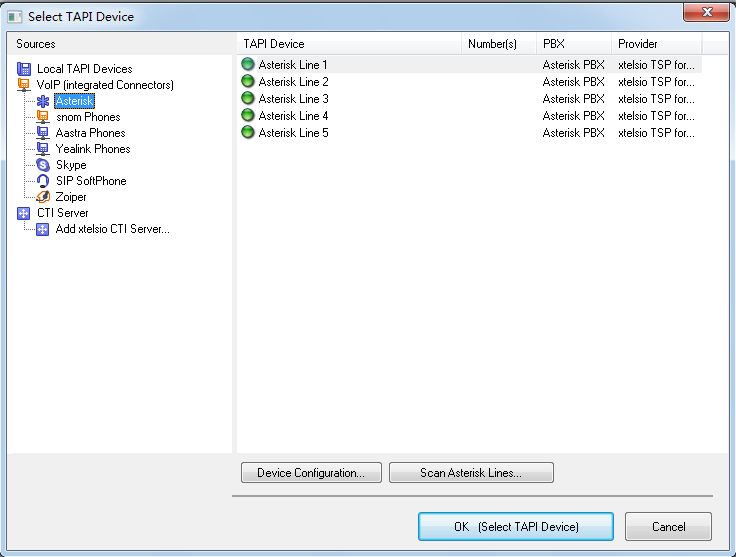The height and width of the screenshot is (557, 736).
Task: Click the Add xtelsio CTI Server icon
Action: 43,229
